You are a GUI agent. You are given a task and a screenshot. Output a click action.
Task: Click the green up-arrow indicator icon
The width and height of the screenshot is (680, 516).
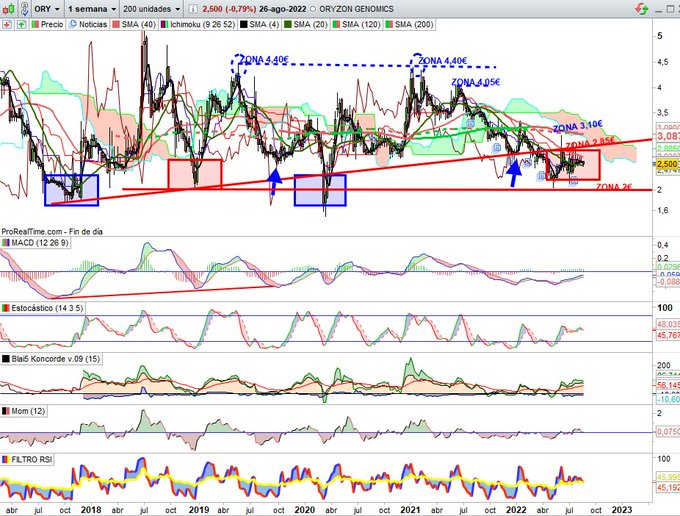pos(21,25)
